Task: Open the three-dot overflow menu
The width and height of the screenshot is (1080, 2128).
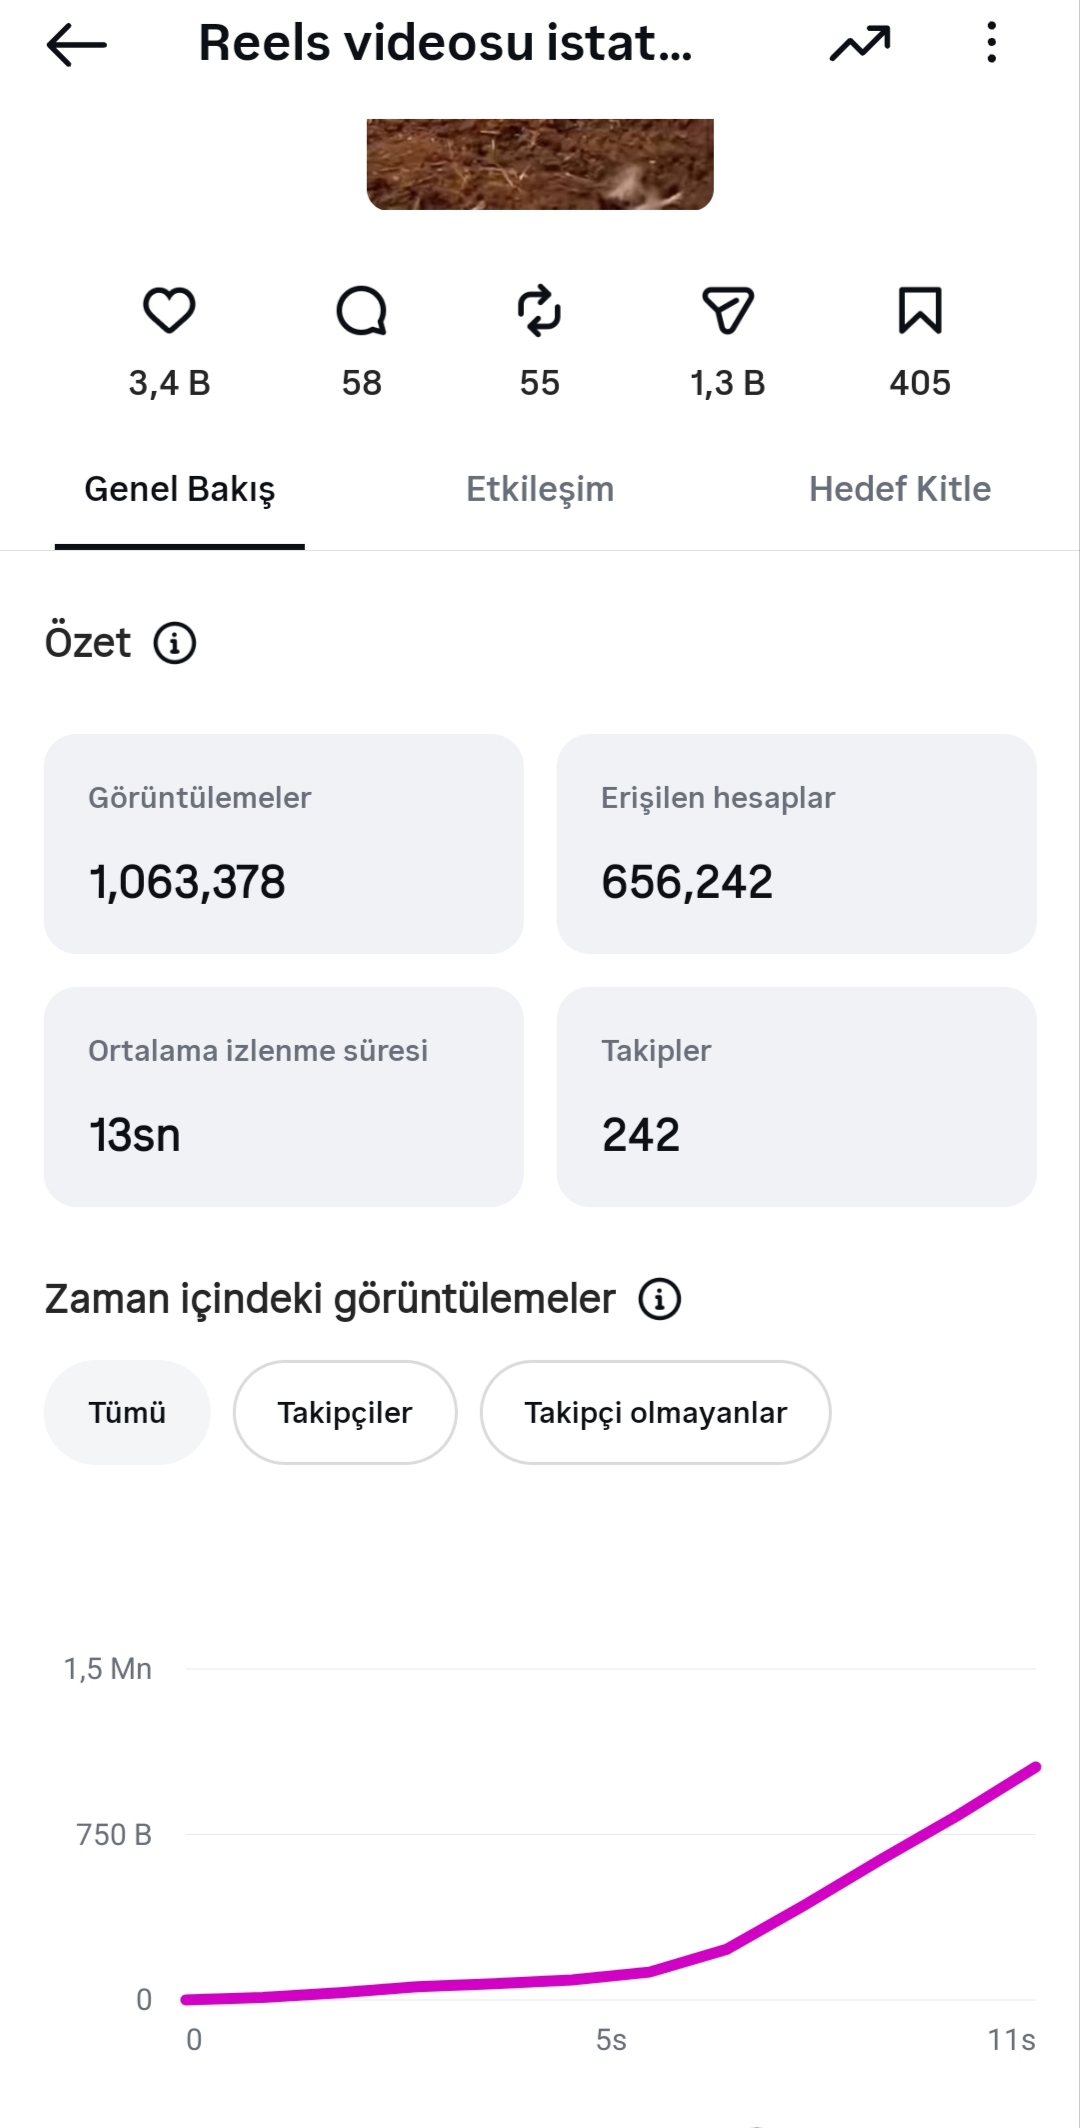Action: coord(991,43)
